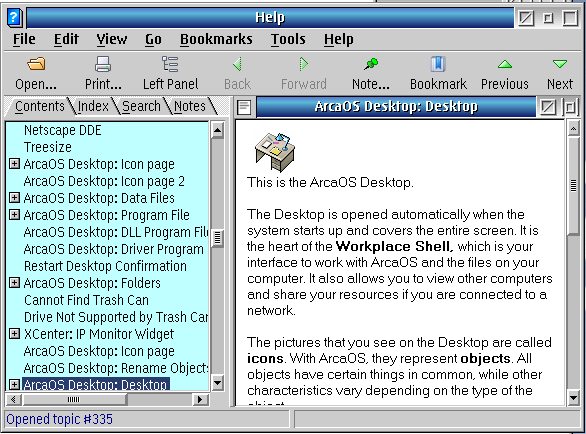This screenshot has width=586, height=434.
Task: Click contents horizontal scroll thumb
Action: (74, 400)
